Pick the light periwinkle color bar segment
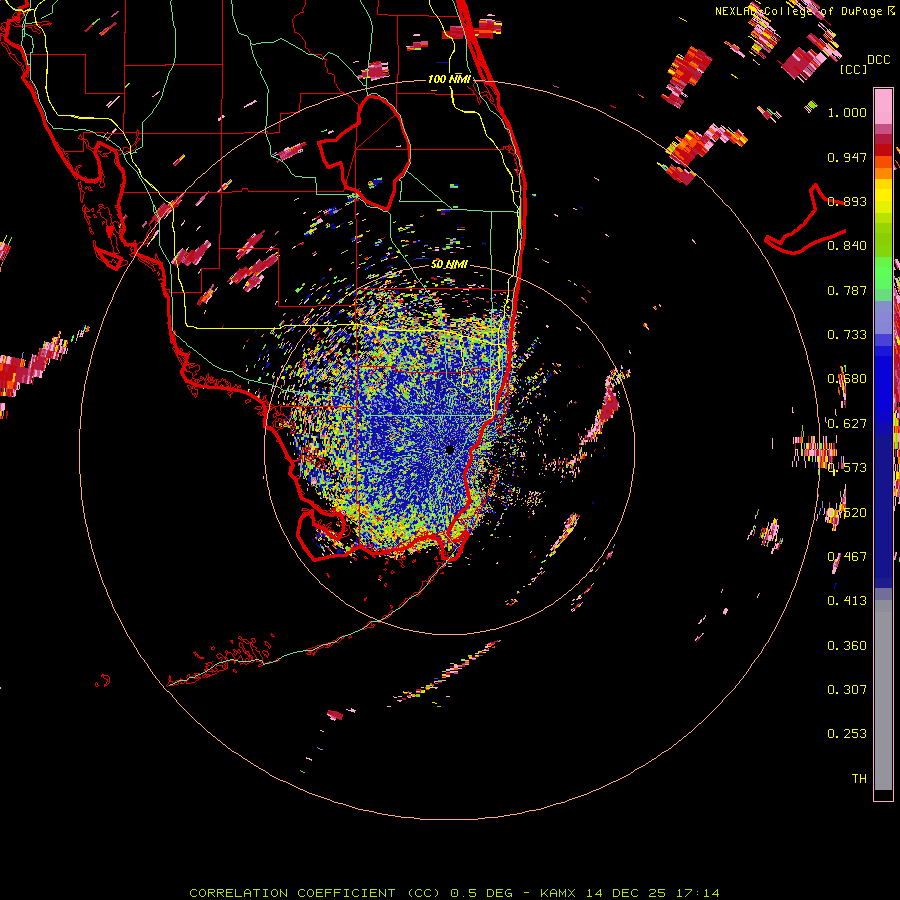Viewport: 900px width, 900px height. (x=883, y=317)
